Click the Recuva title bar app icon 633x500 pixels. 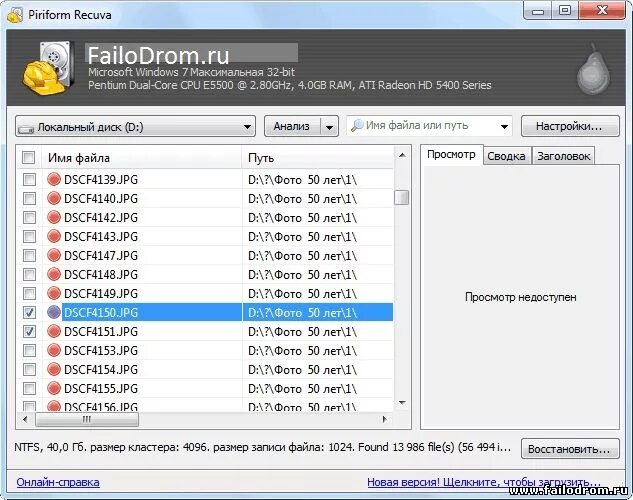15,15
